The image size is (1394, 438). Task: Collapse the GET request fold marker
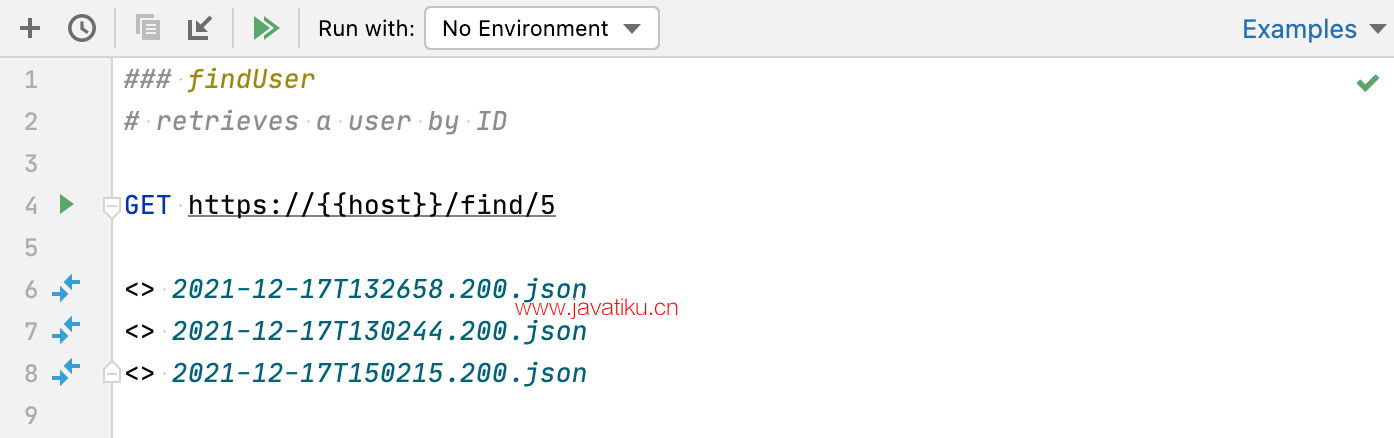tap(112, 207)
